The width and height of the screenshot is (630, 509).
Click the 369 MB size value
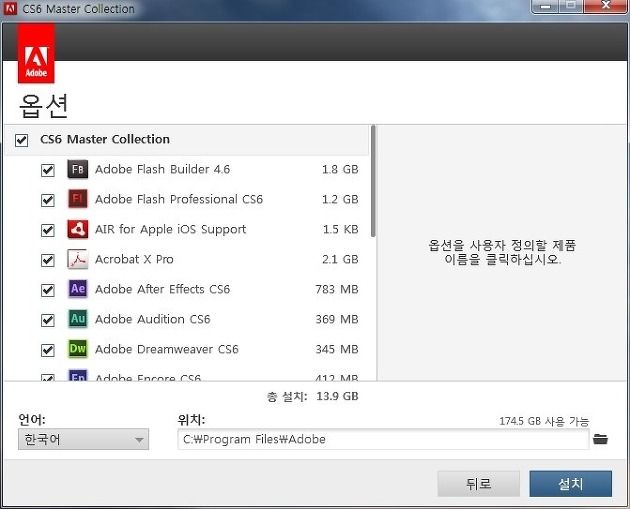(x=337, y=319)
